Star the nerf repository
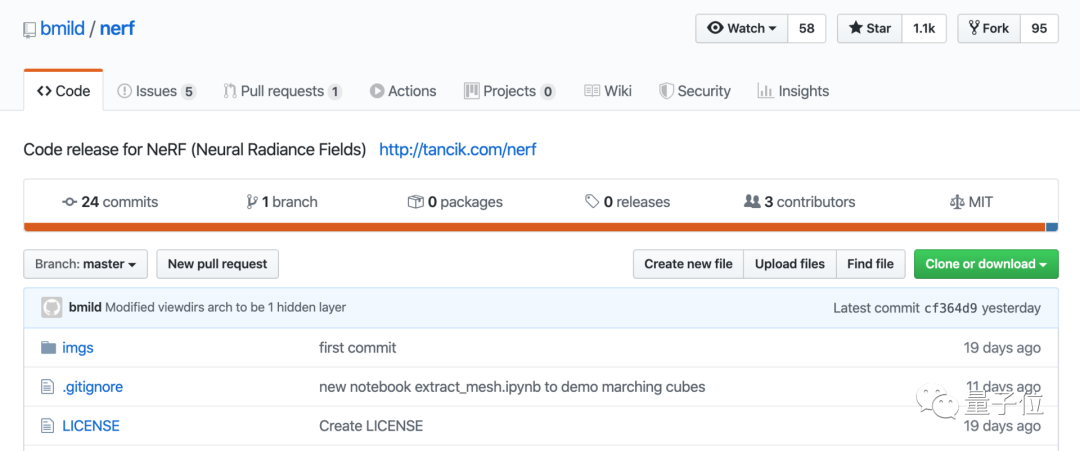This screenshot has height=451, width=1080. (x=869, y=28)
